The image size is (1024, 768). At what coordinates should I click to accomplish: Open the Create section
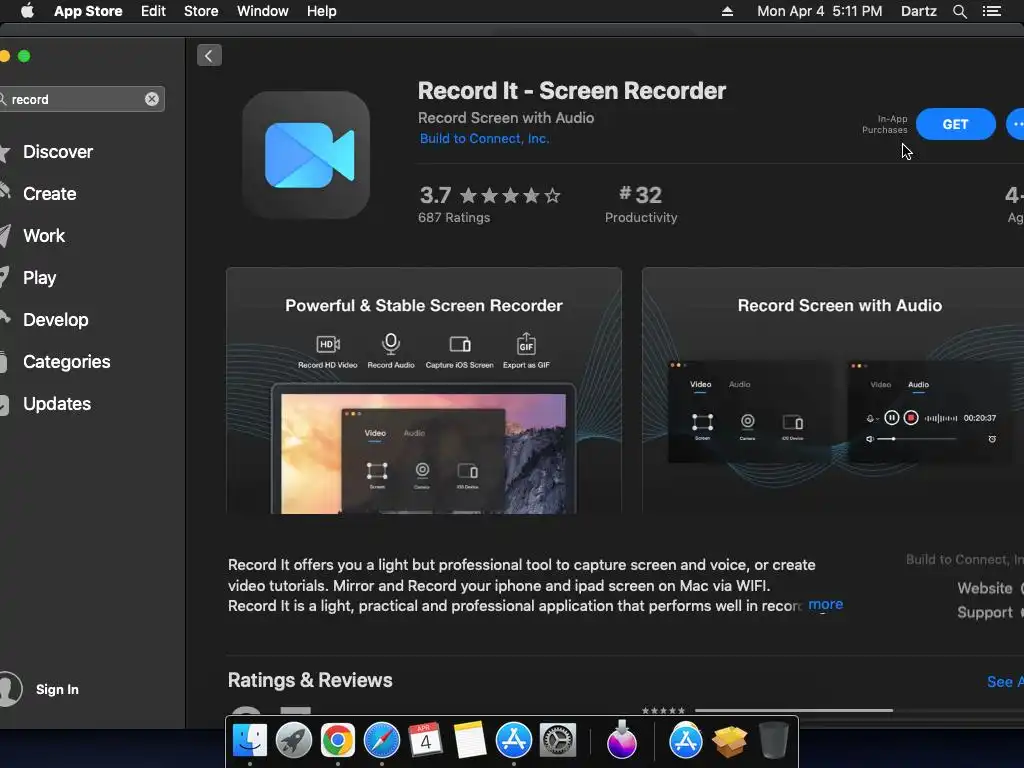click(50, 194)
